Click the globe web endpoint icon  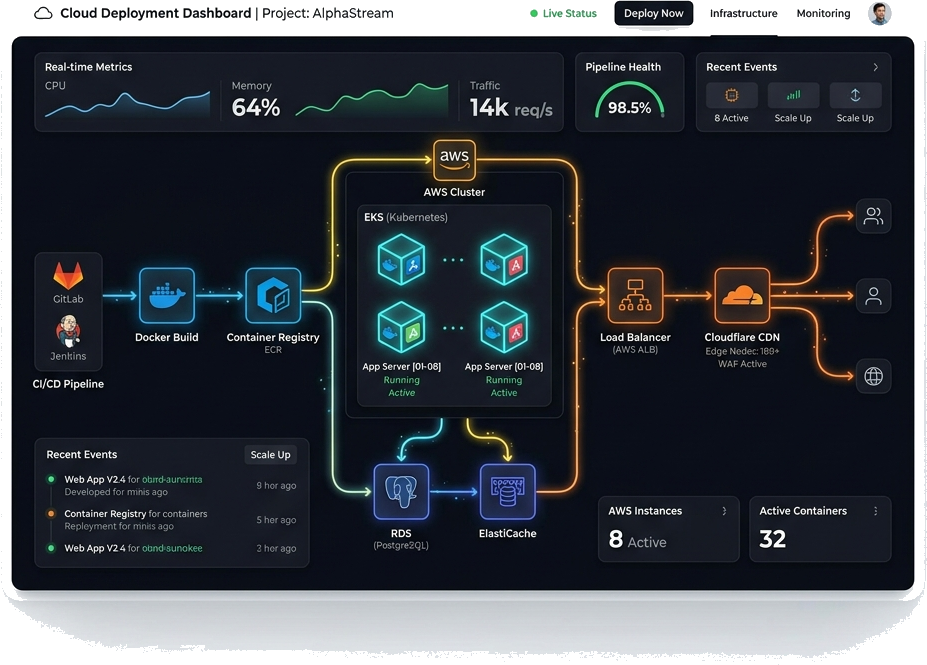click(873, 376)
